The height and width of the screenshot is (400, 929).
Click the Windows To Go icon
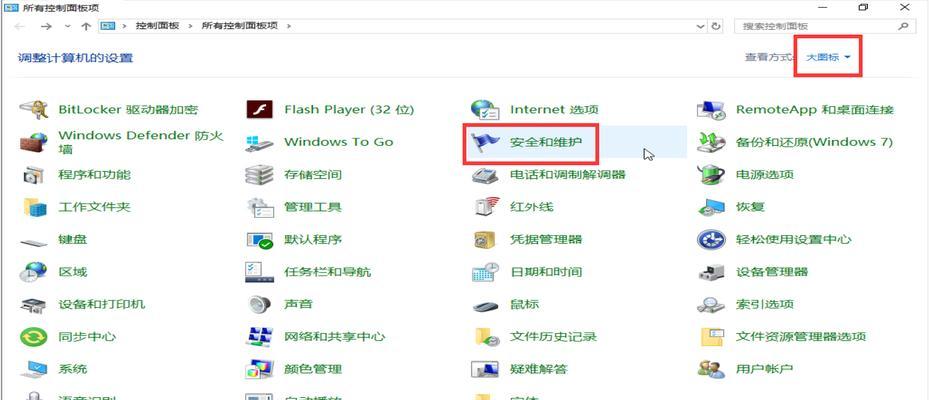[259, 142]
